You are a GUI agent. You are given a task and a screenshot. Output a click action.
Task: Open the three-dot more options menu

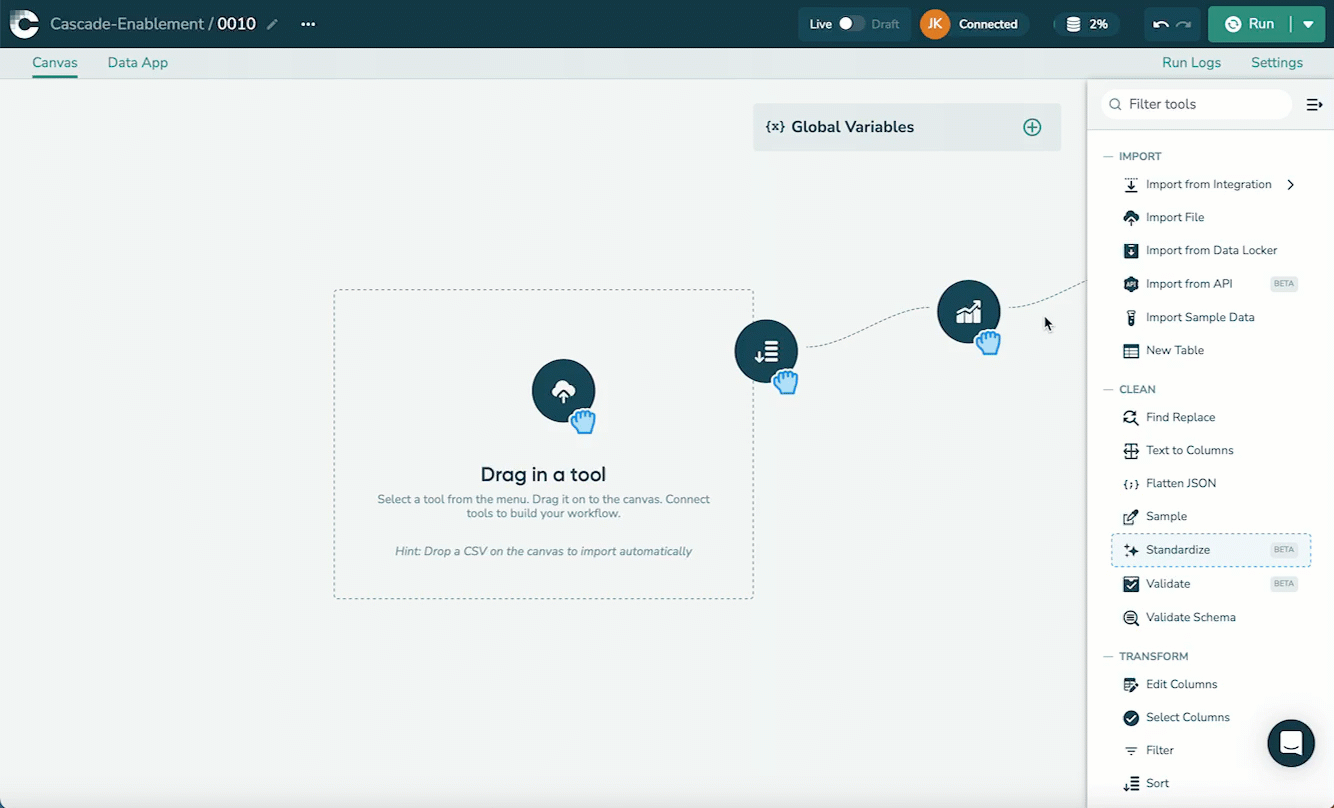[308, 24]
